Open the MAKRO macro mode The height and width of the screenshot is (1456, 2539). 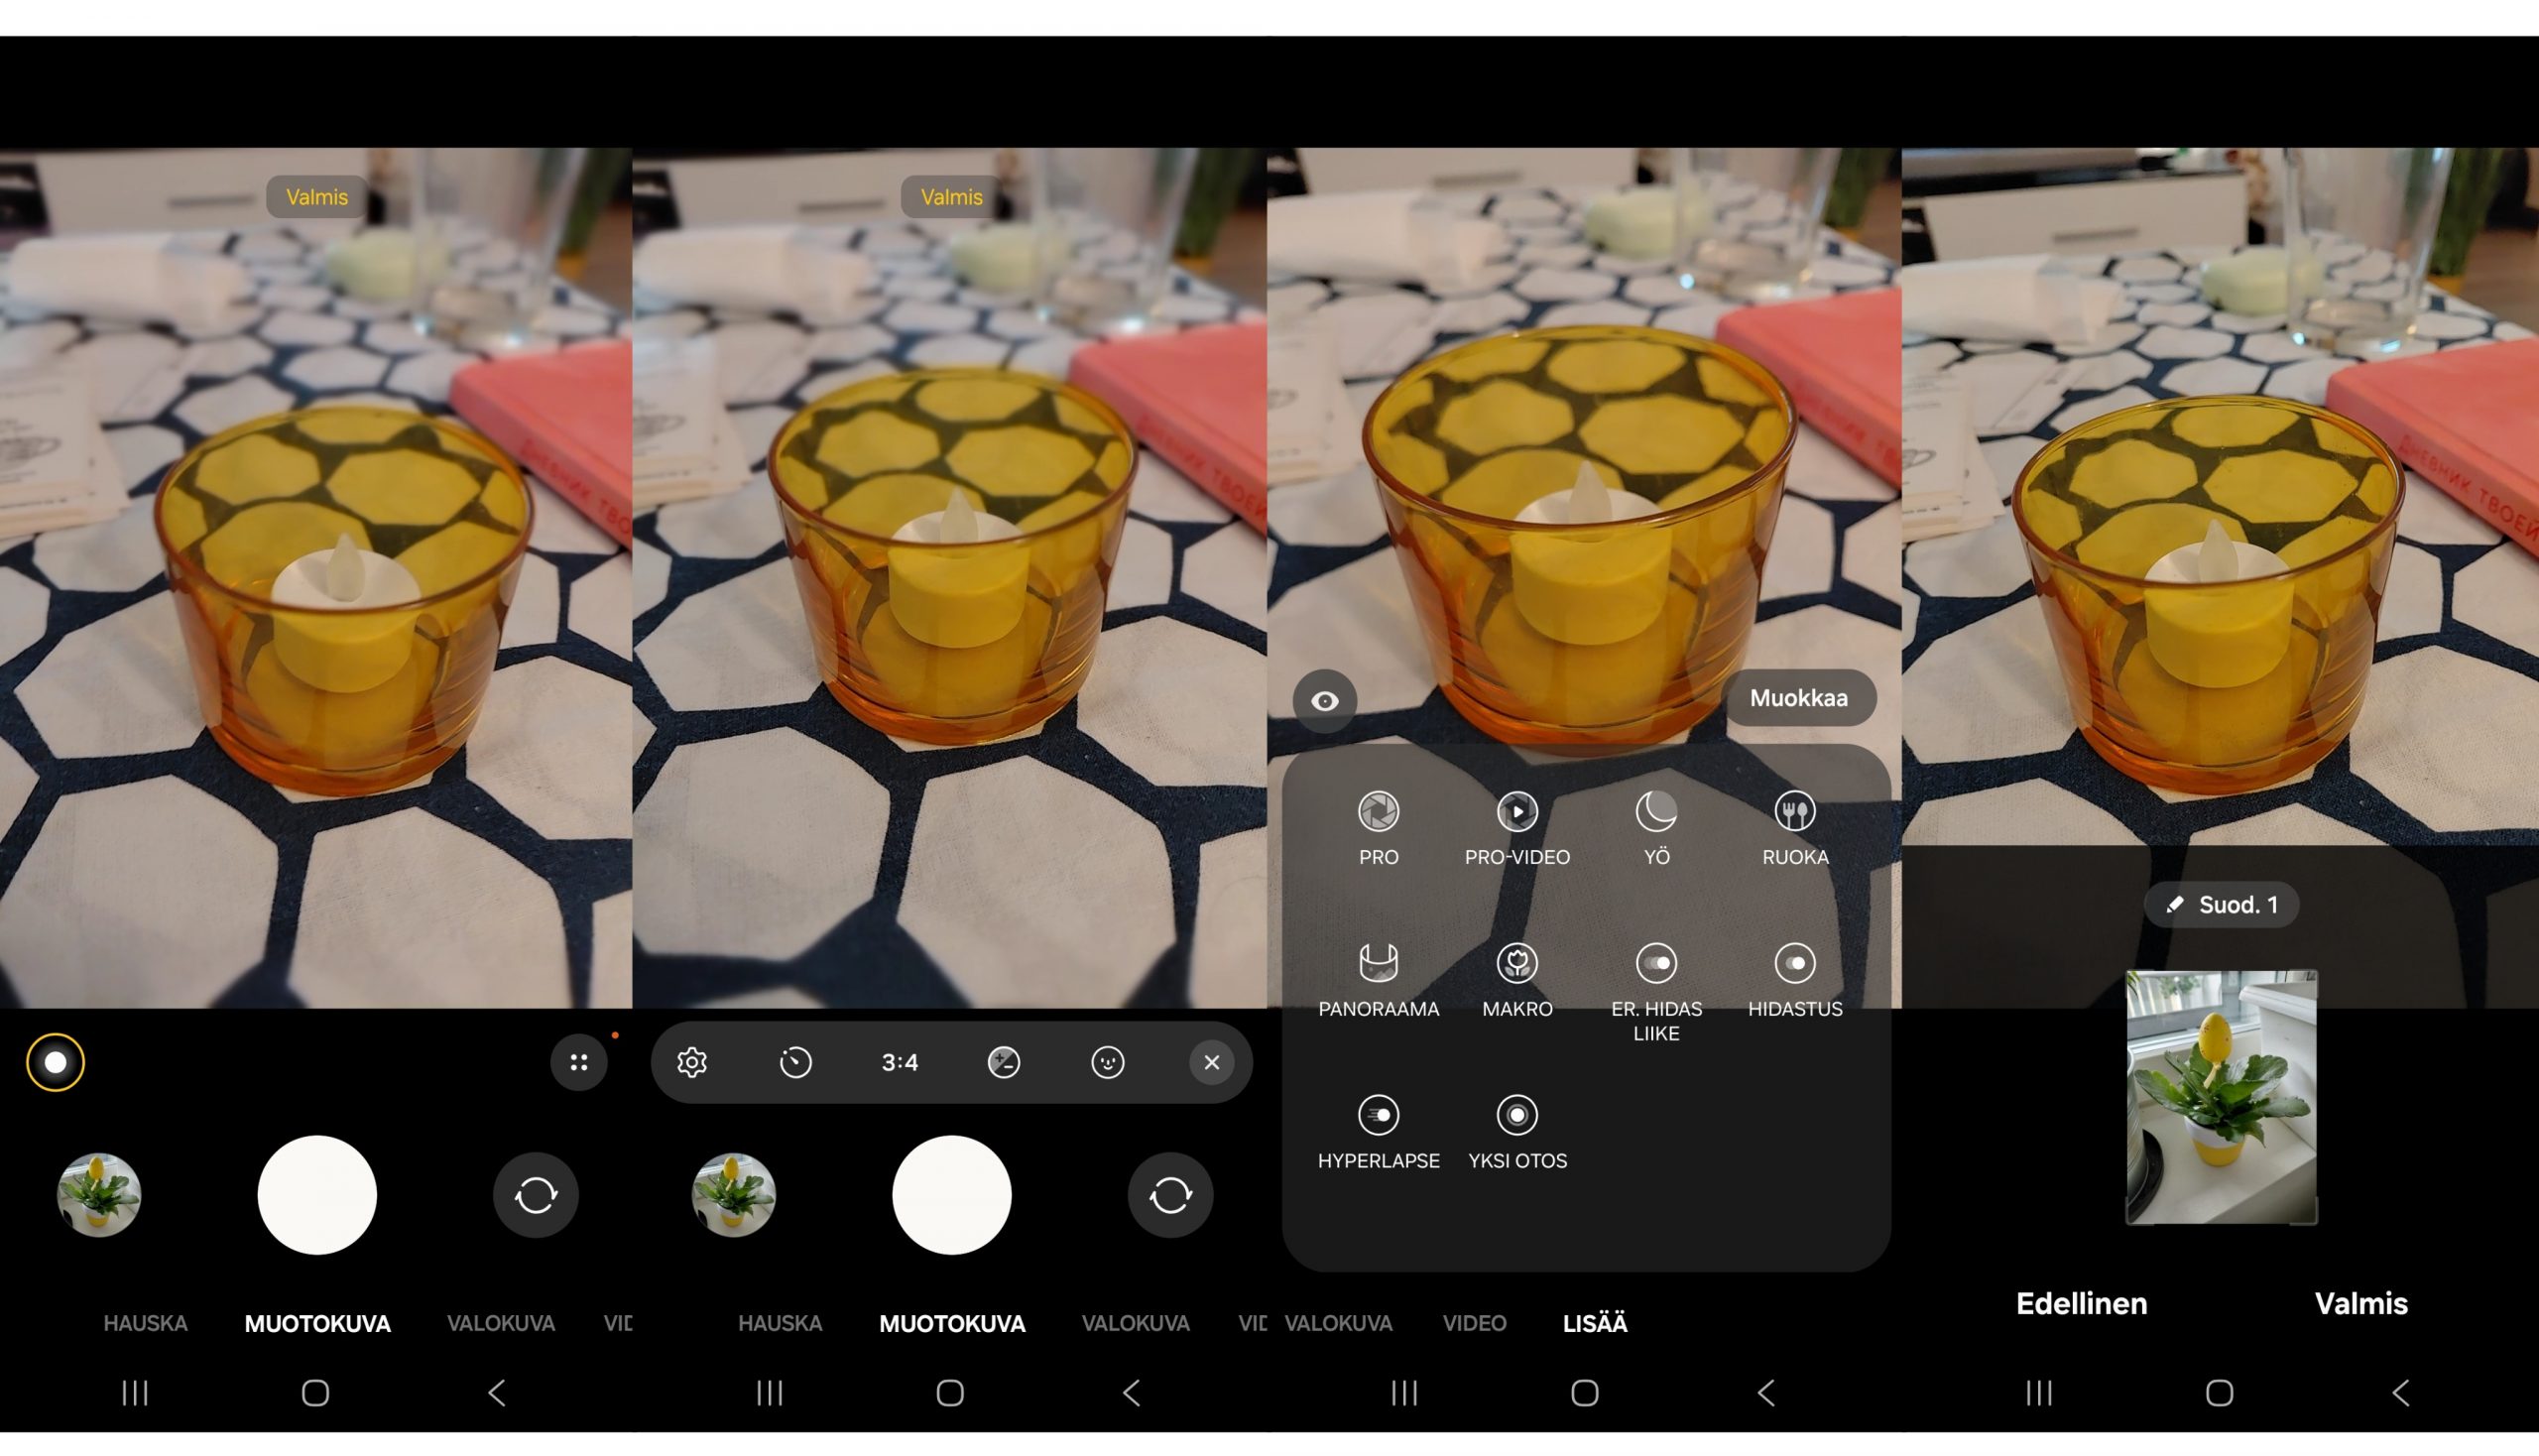point(1517,964)
